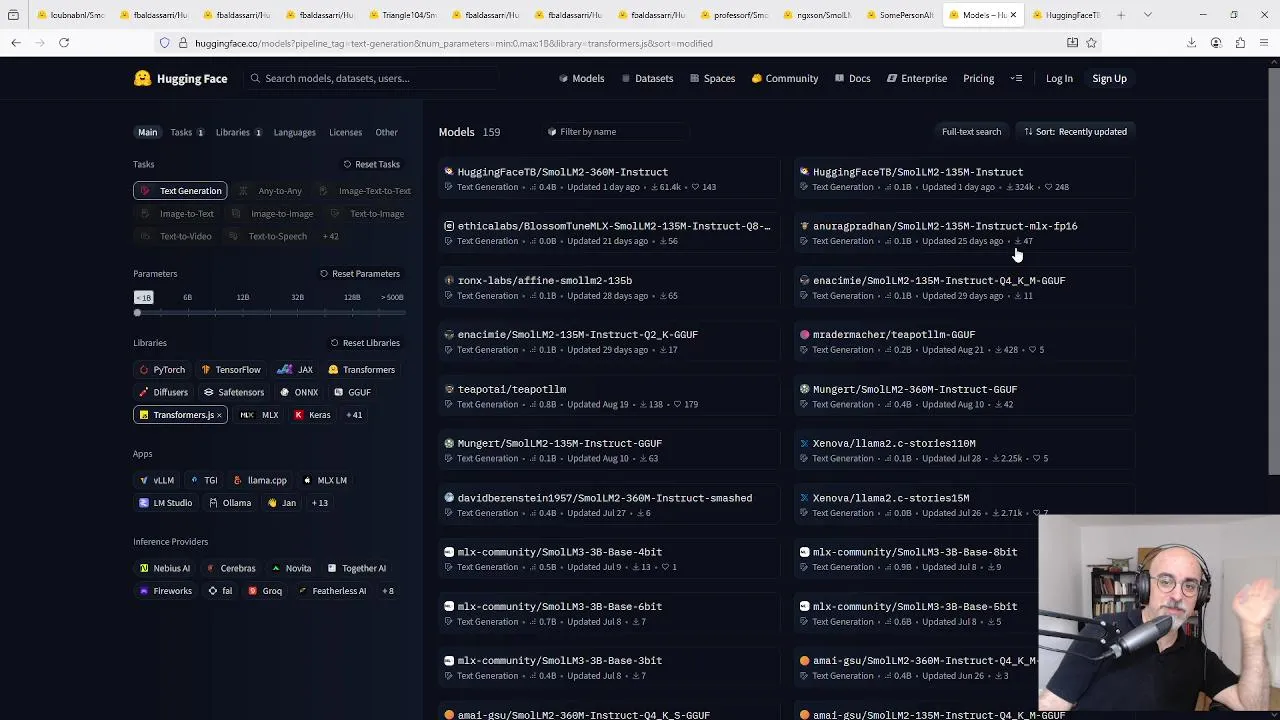Image resolution: width=1280 pixels, height=720 pixels.
Task: Click the Diffusers library icon
Action: [144, 392]
